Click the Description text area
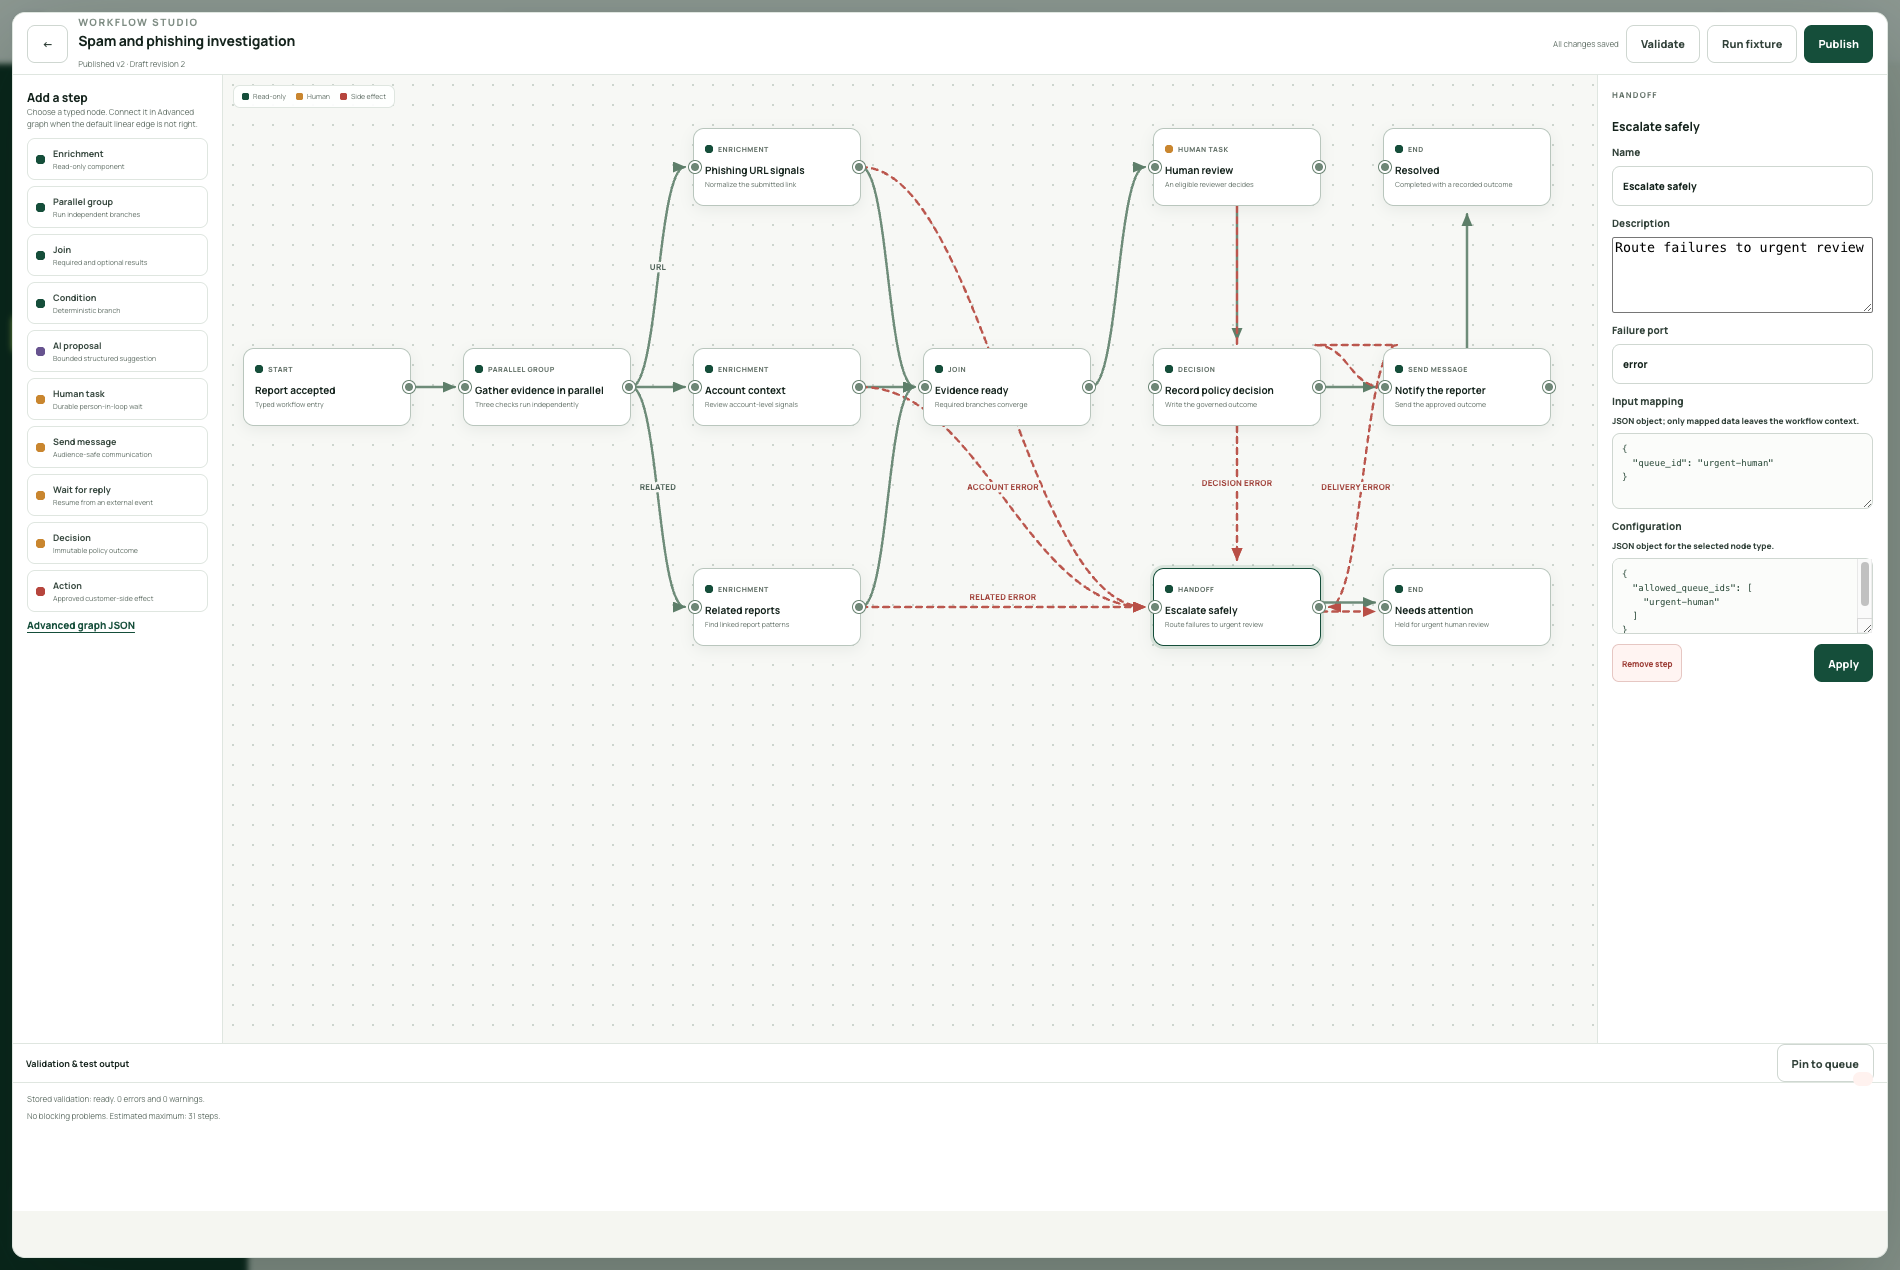Screen dimensions: 1900x1270 pyautogui.click(x=1742, y=275)
